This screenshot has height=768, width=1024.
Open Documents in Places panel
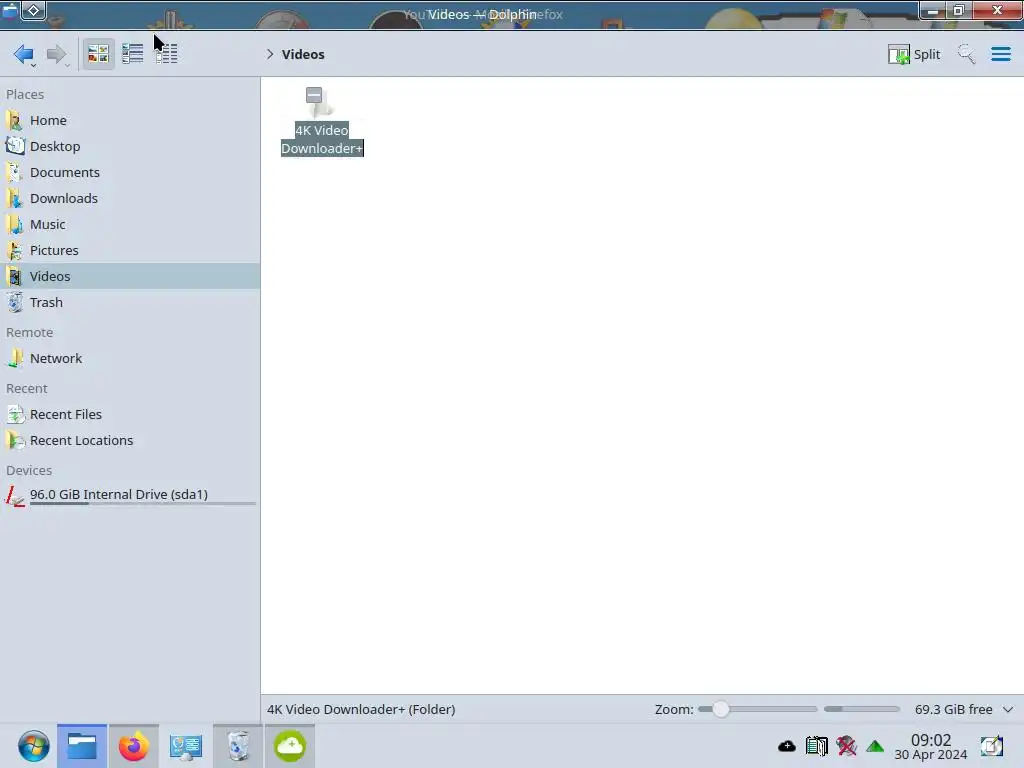[x=130, y=172]
